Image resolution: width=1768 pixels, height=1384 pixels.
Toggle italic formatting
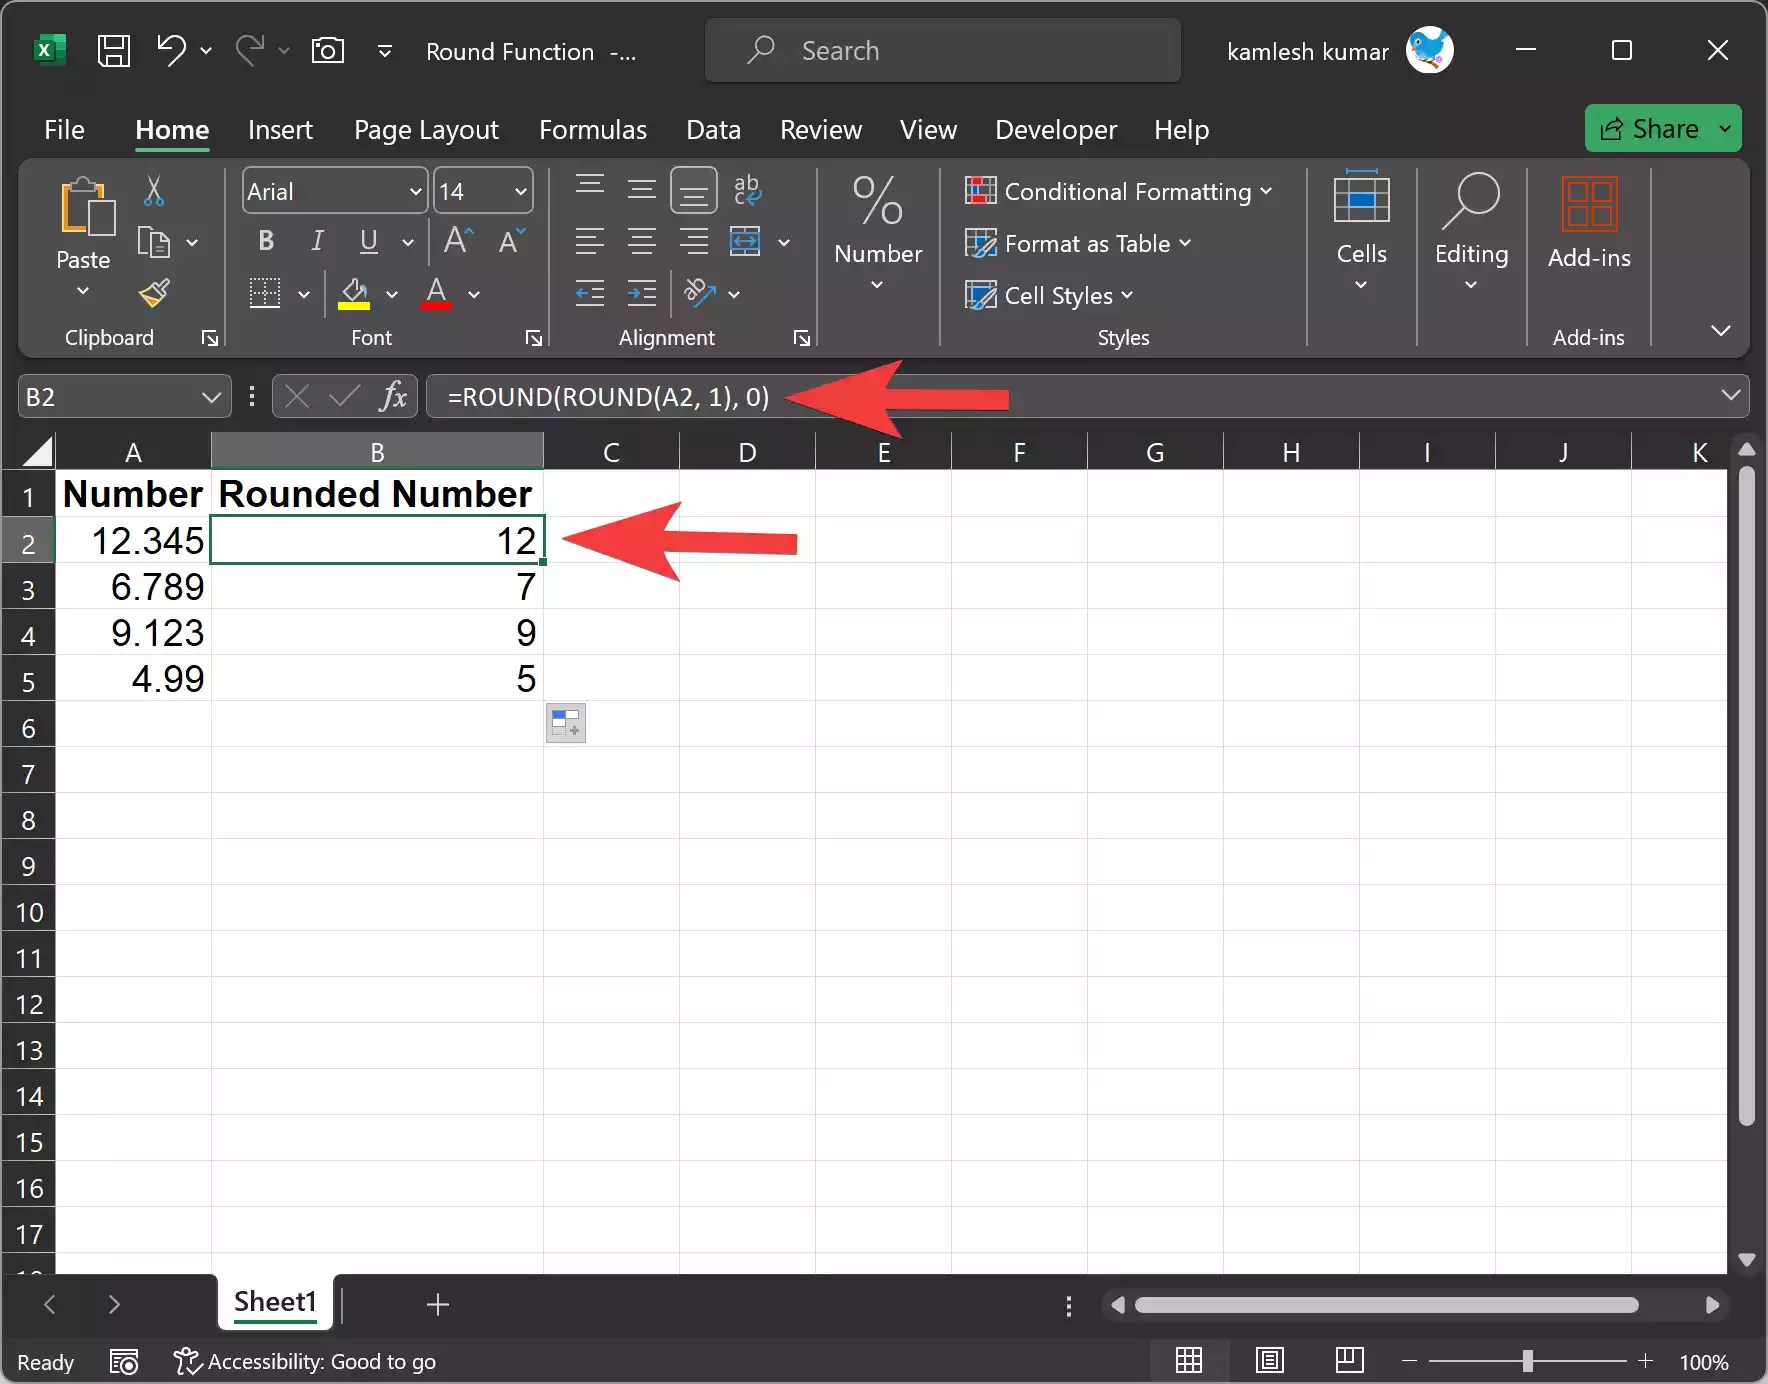pos(316,240)
